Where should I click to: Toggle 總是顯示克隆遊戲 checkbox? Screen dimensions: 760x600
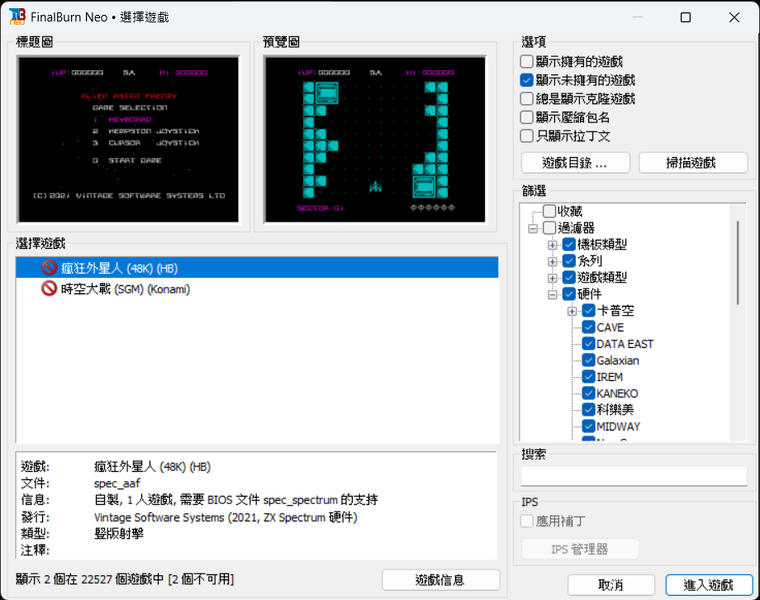(526, 99)
